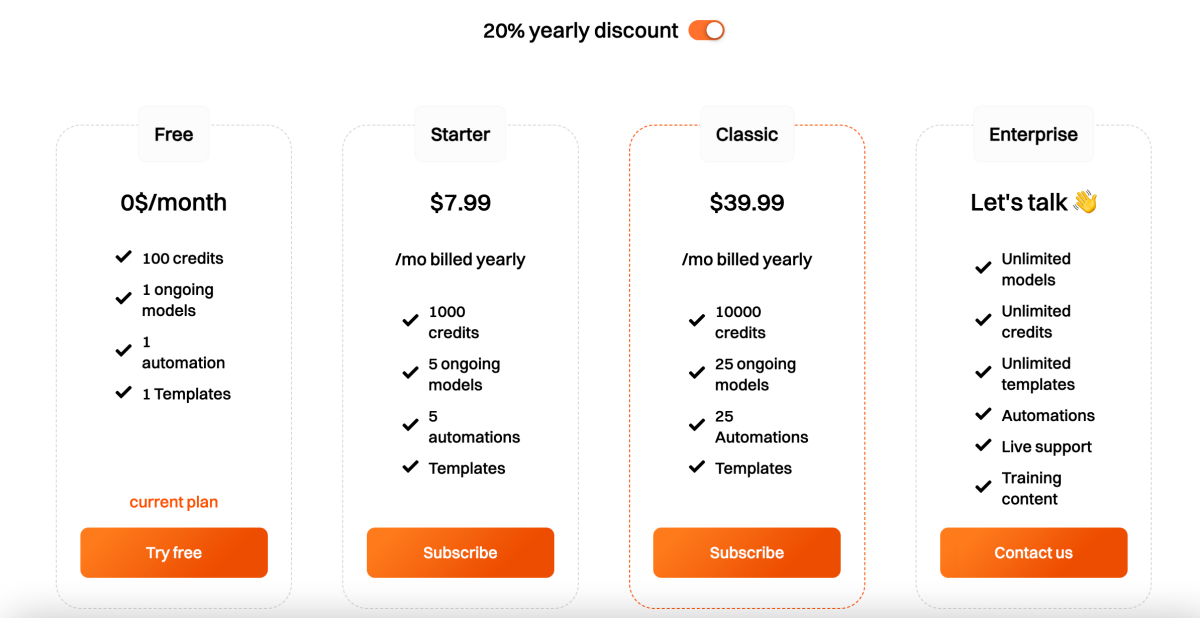The height and width of the screenshot is (618, 1200).
Task: Click the current plan text
Action: click(174, 502)
